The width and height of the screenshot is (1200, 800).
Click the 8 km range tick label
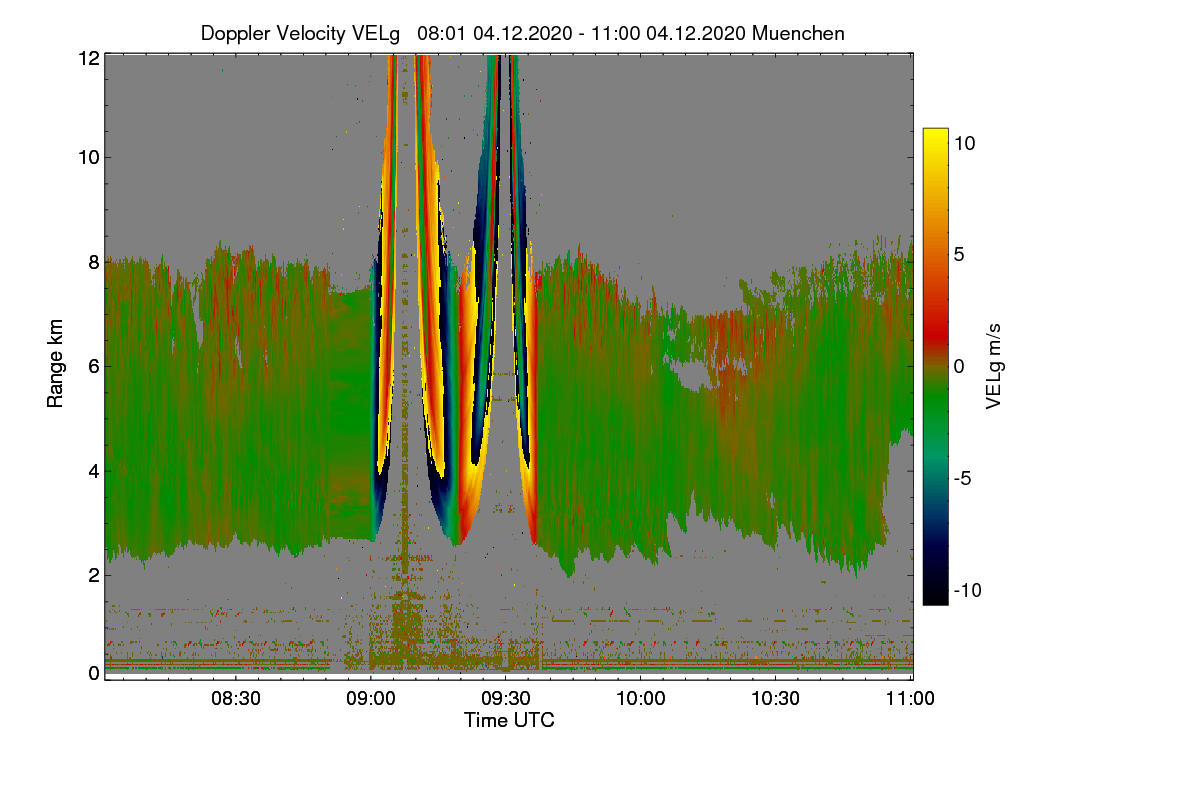click(x=93, y=262)
